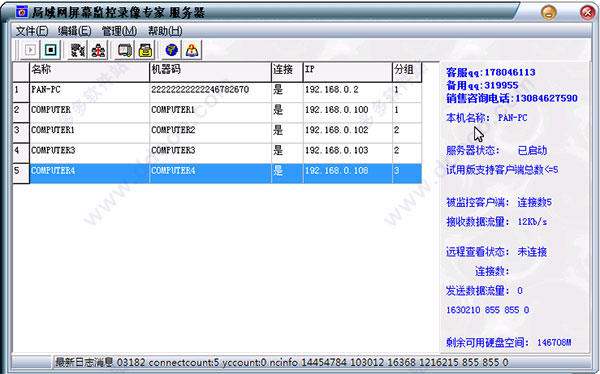This screenshot has height=374, width=600.
Task: Select the COMPUTER1 name cell in row 3
Action: (x=89, y=133)
